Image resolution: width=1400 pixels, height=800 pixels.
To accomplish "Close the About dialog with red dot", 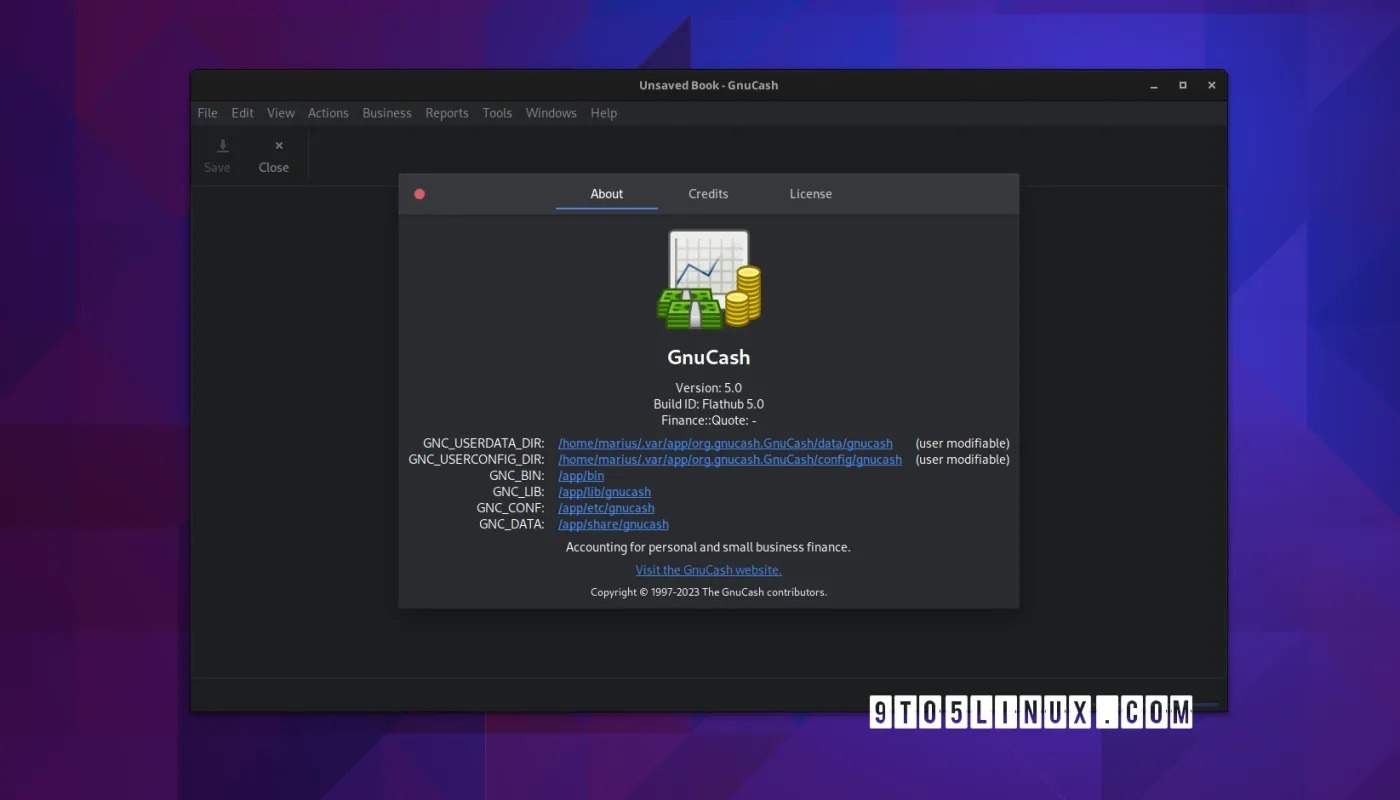I will [x=420, y=194].
